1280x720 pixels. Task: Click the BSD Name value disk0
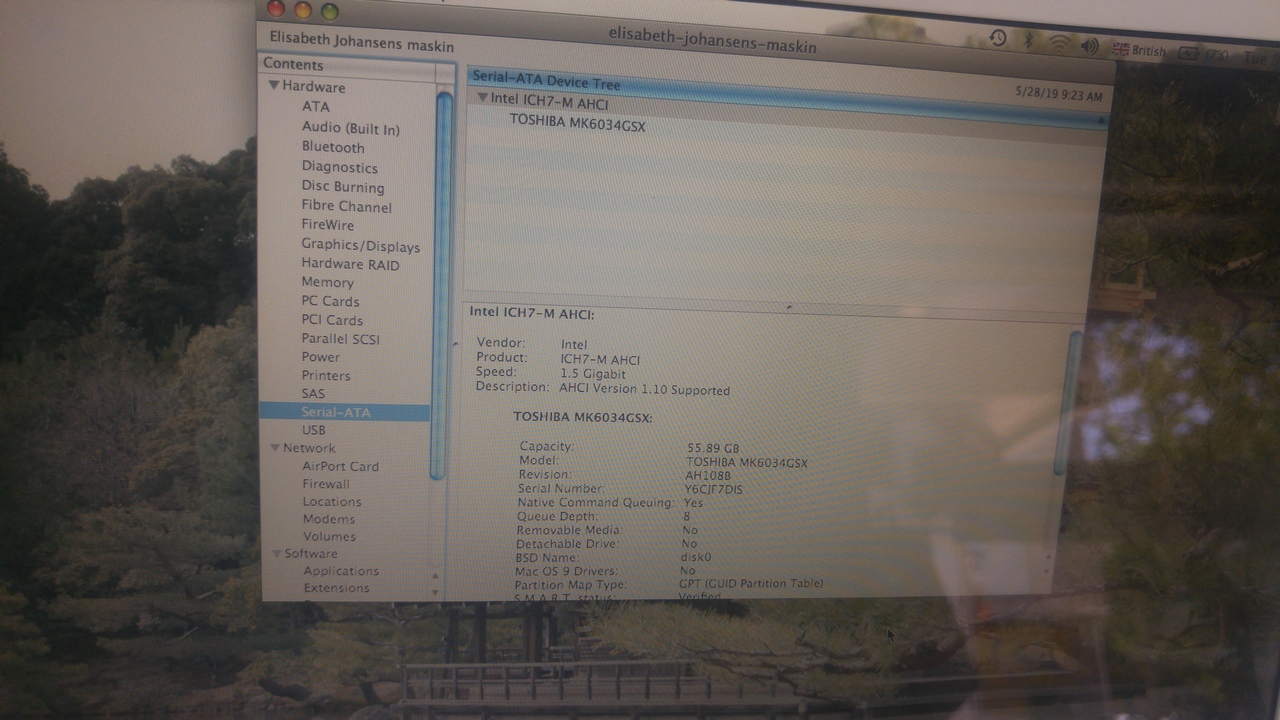point(697,557)
